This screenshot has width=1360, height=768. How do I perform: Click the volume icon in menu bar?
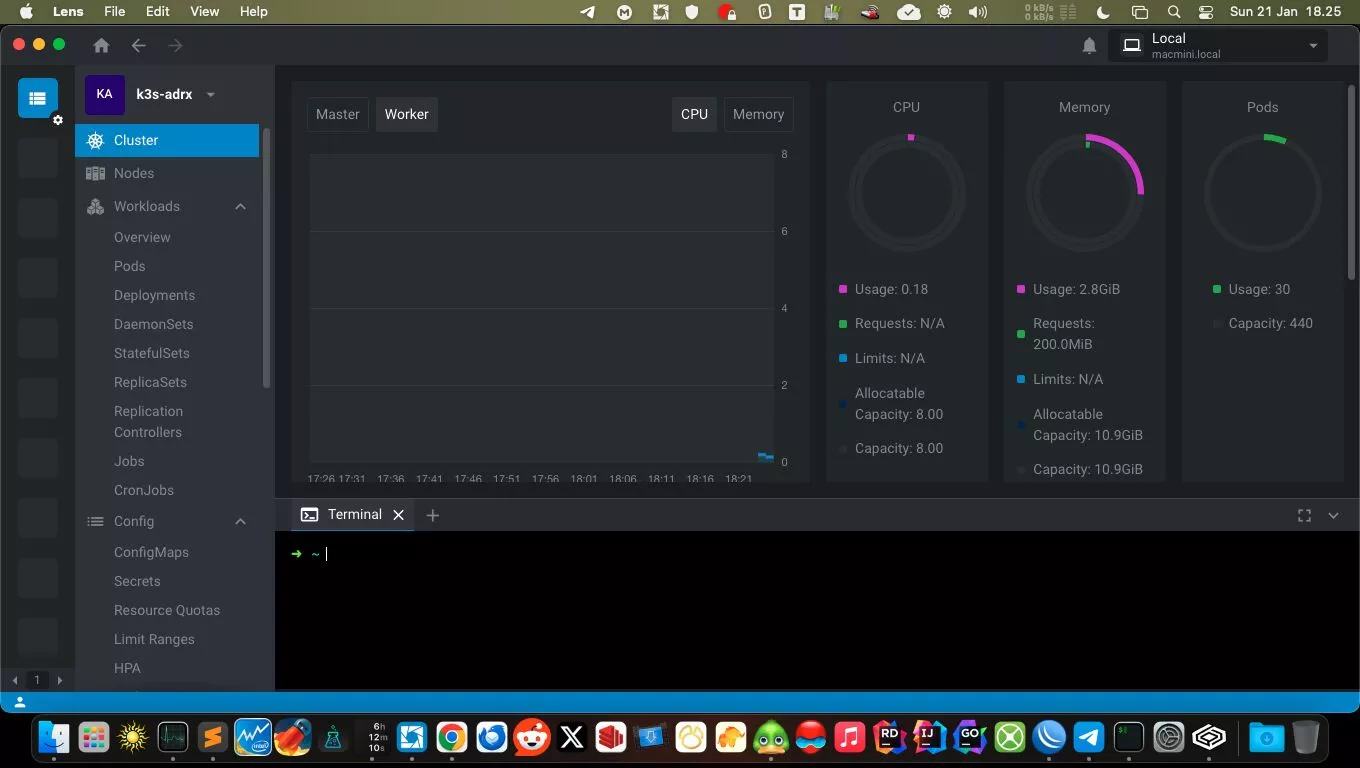tap(978, 12)
